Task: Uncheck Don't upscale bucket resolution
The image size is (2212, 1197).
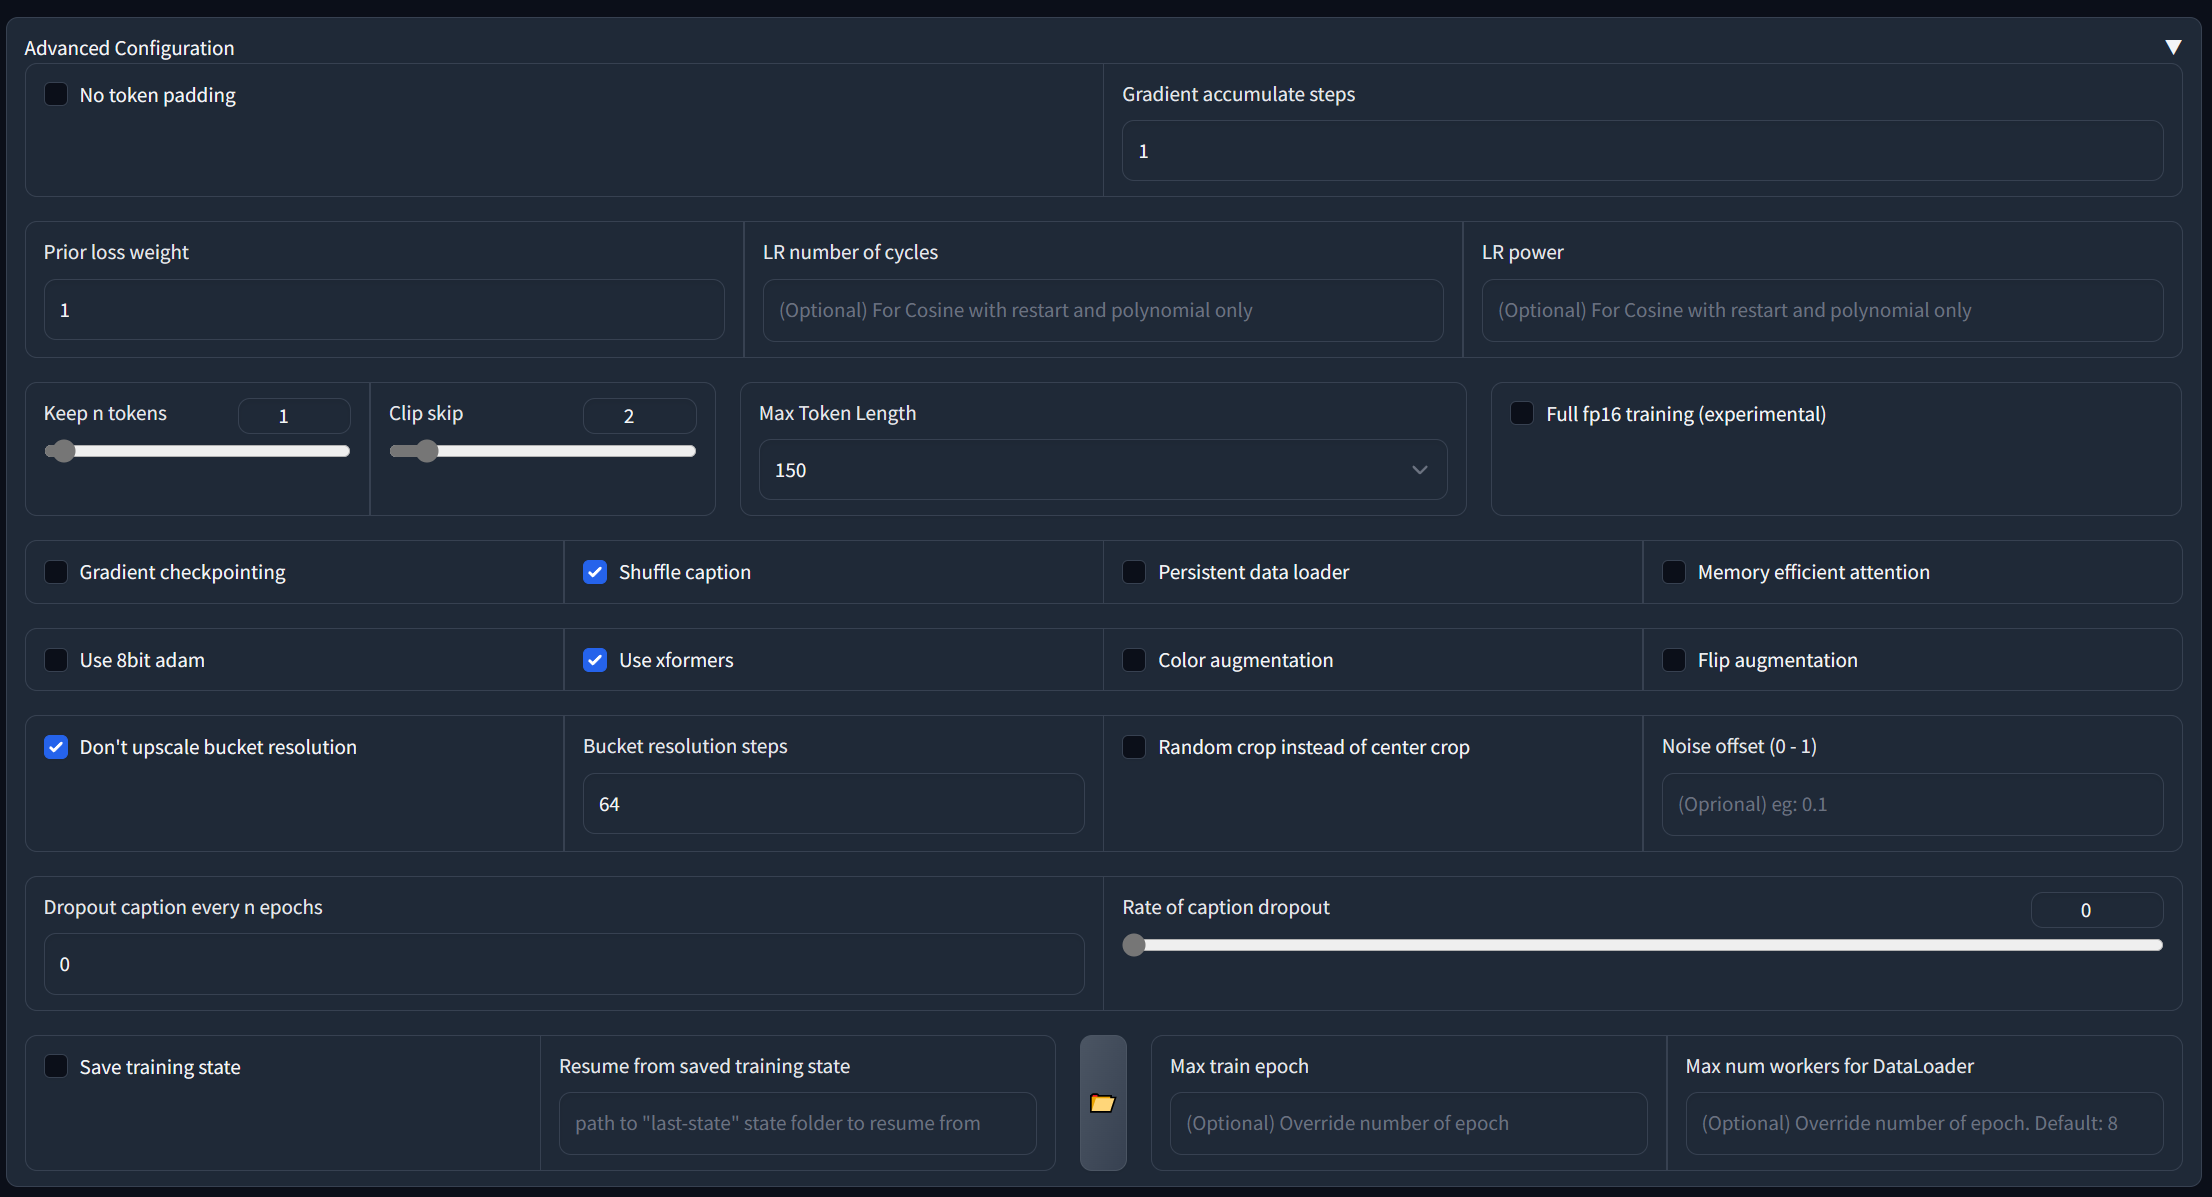Action: coord(56,747)
